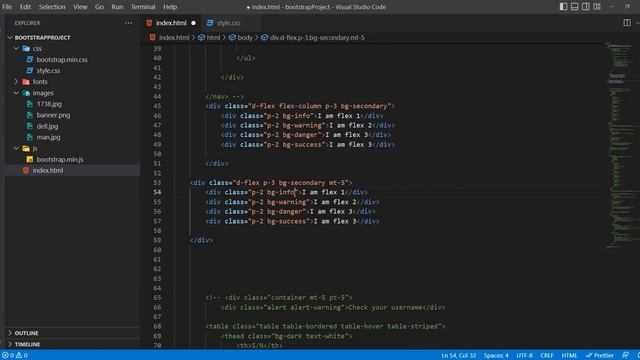Click the div.d-flex.p-3.bg-secondary.mt-5 breadcrumb

tap(317, 38)
